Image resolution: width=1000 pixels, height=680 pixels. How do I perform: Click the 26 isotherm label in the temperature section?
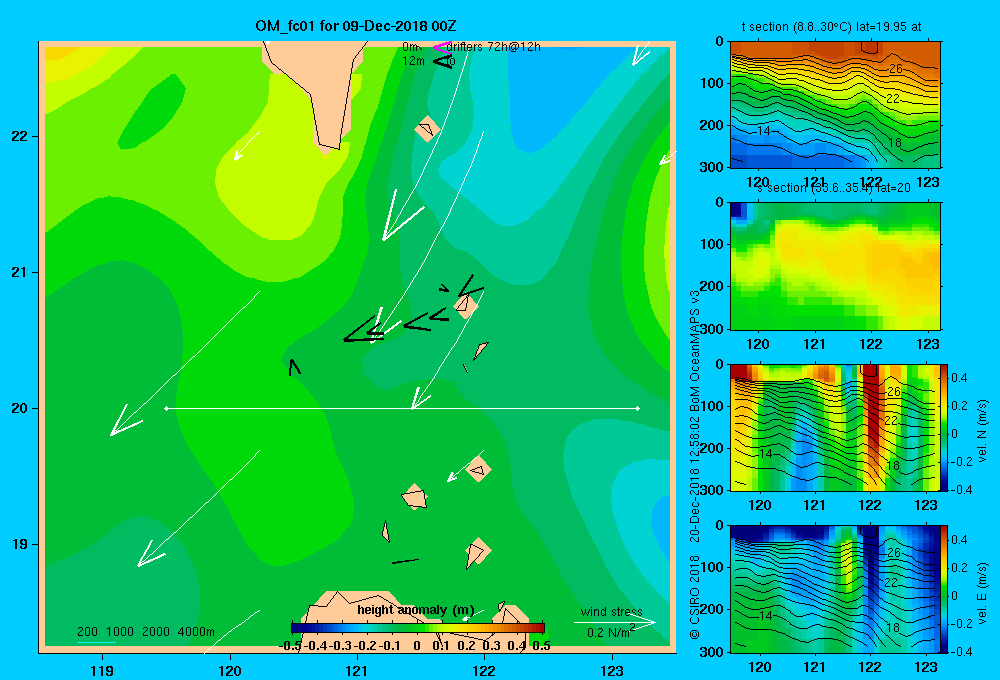895,69
